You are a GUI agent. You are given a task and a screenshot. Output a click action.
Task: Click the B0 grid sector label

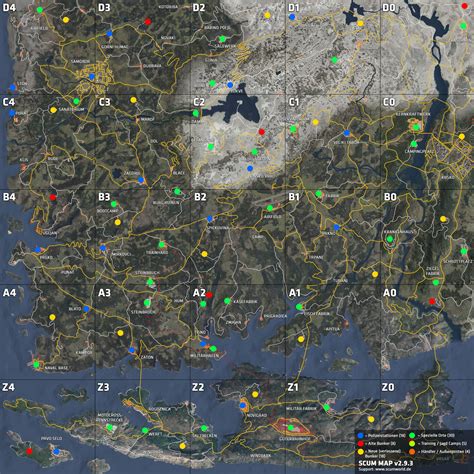390,197
